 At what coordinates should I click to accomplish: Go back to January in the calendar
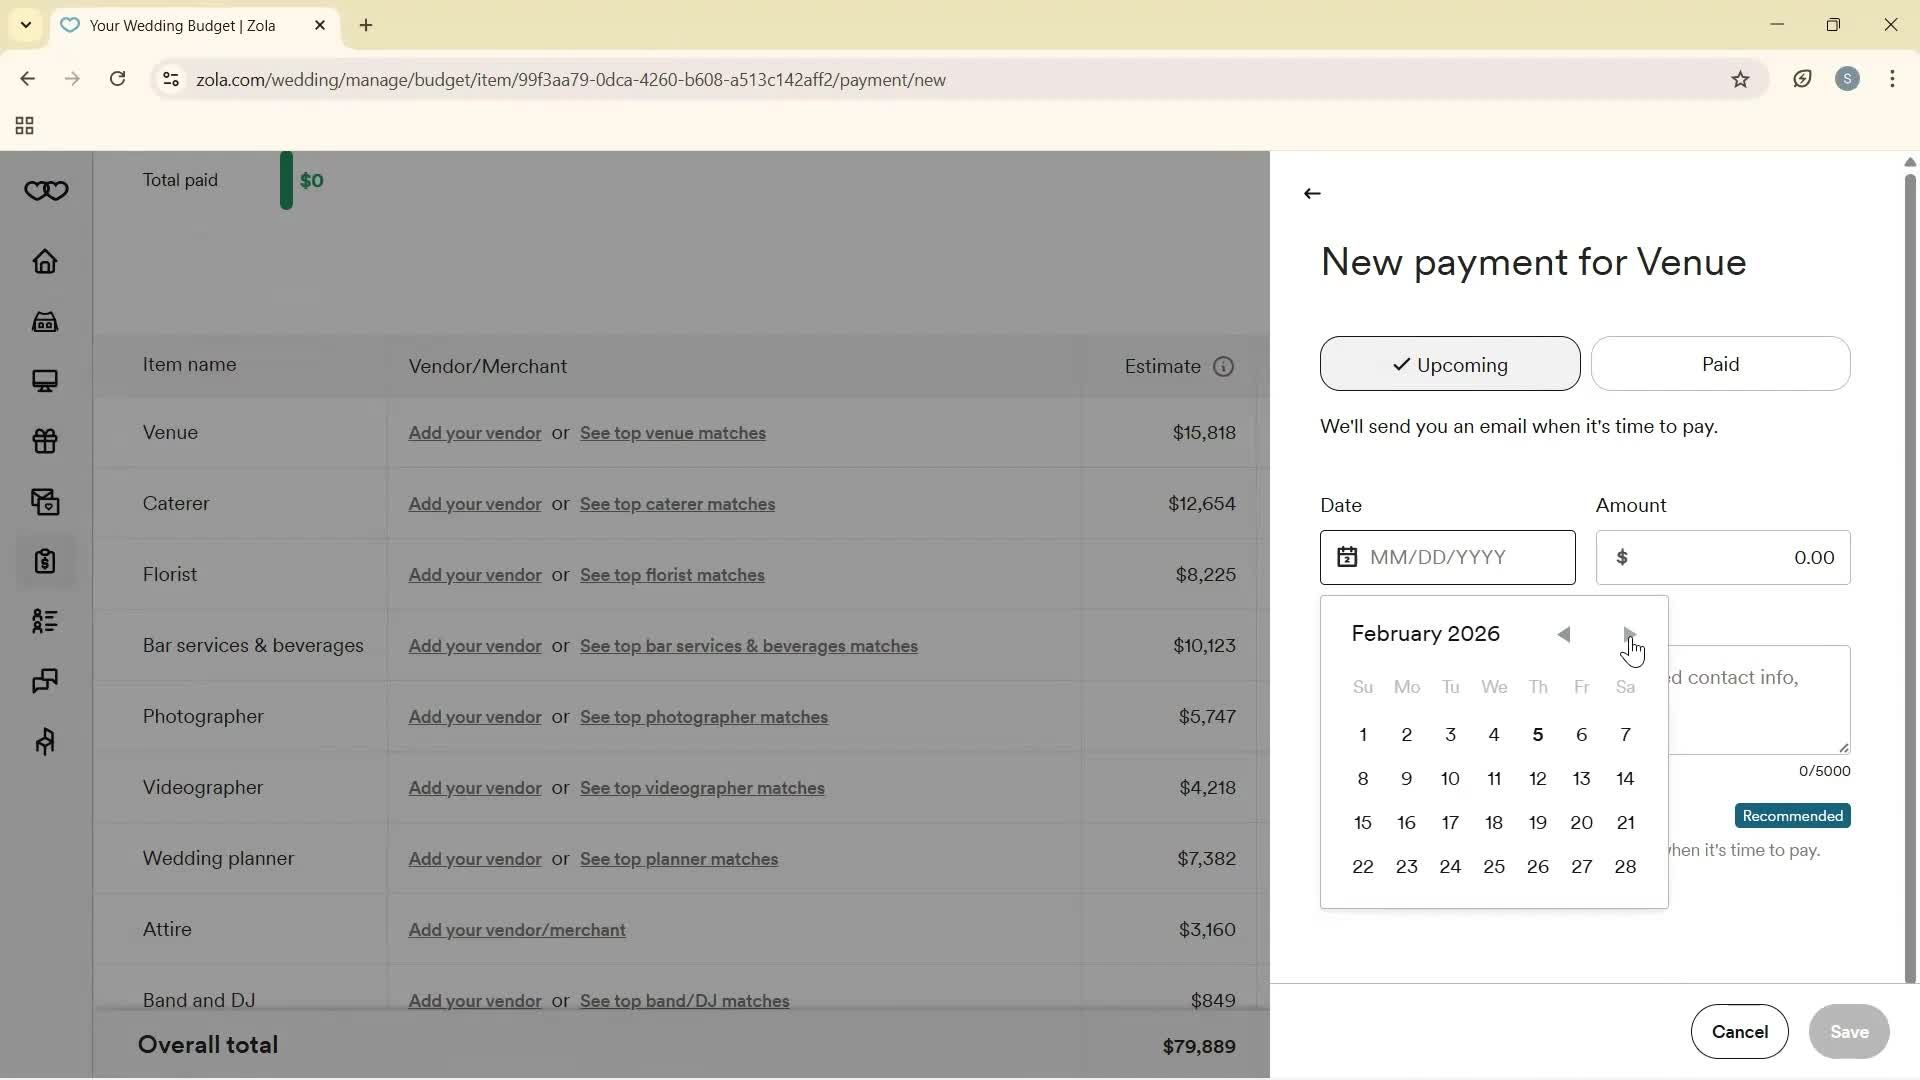[x=1564, y=634]
